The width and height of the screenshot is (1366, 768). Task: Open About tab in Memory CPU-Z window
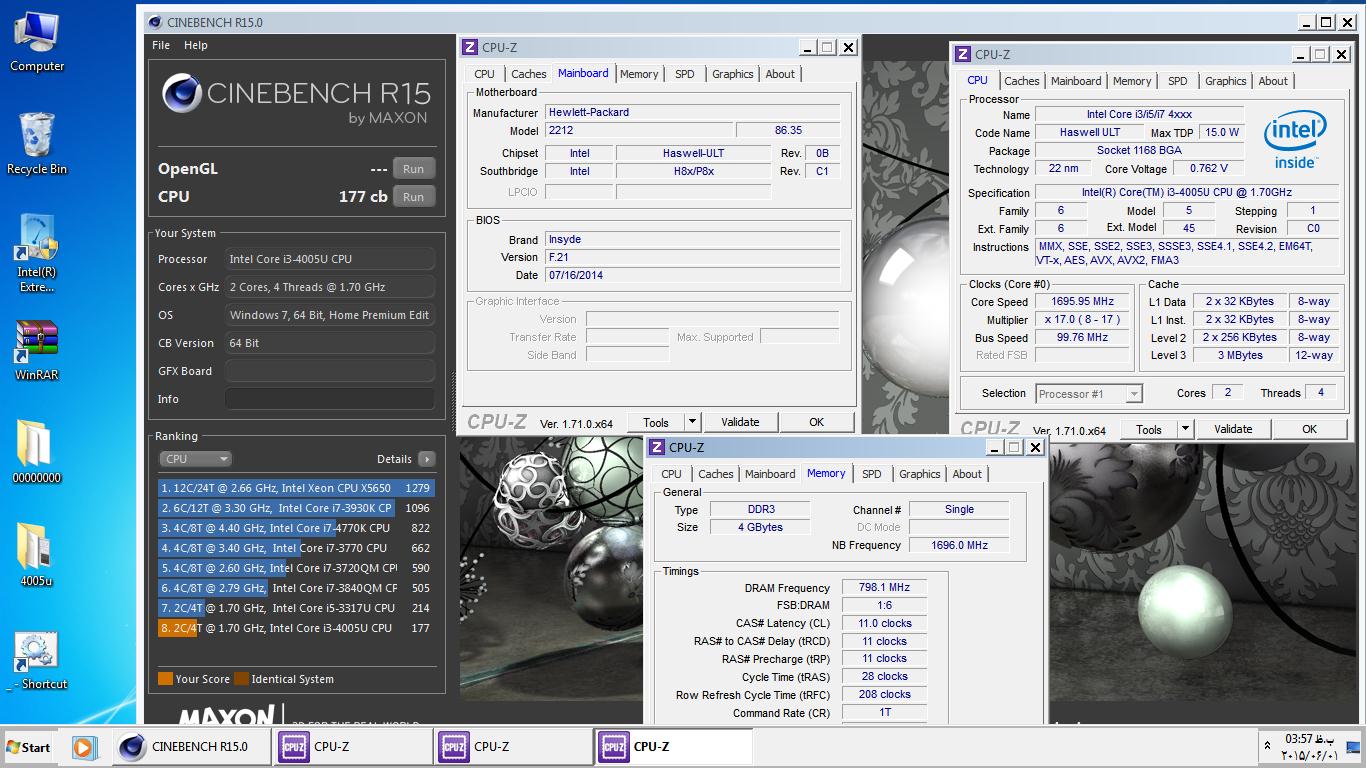pyautogui.click(x=967, y=474)
